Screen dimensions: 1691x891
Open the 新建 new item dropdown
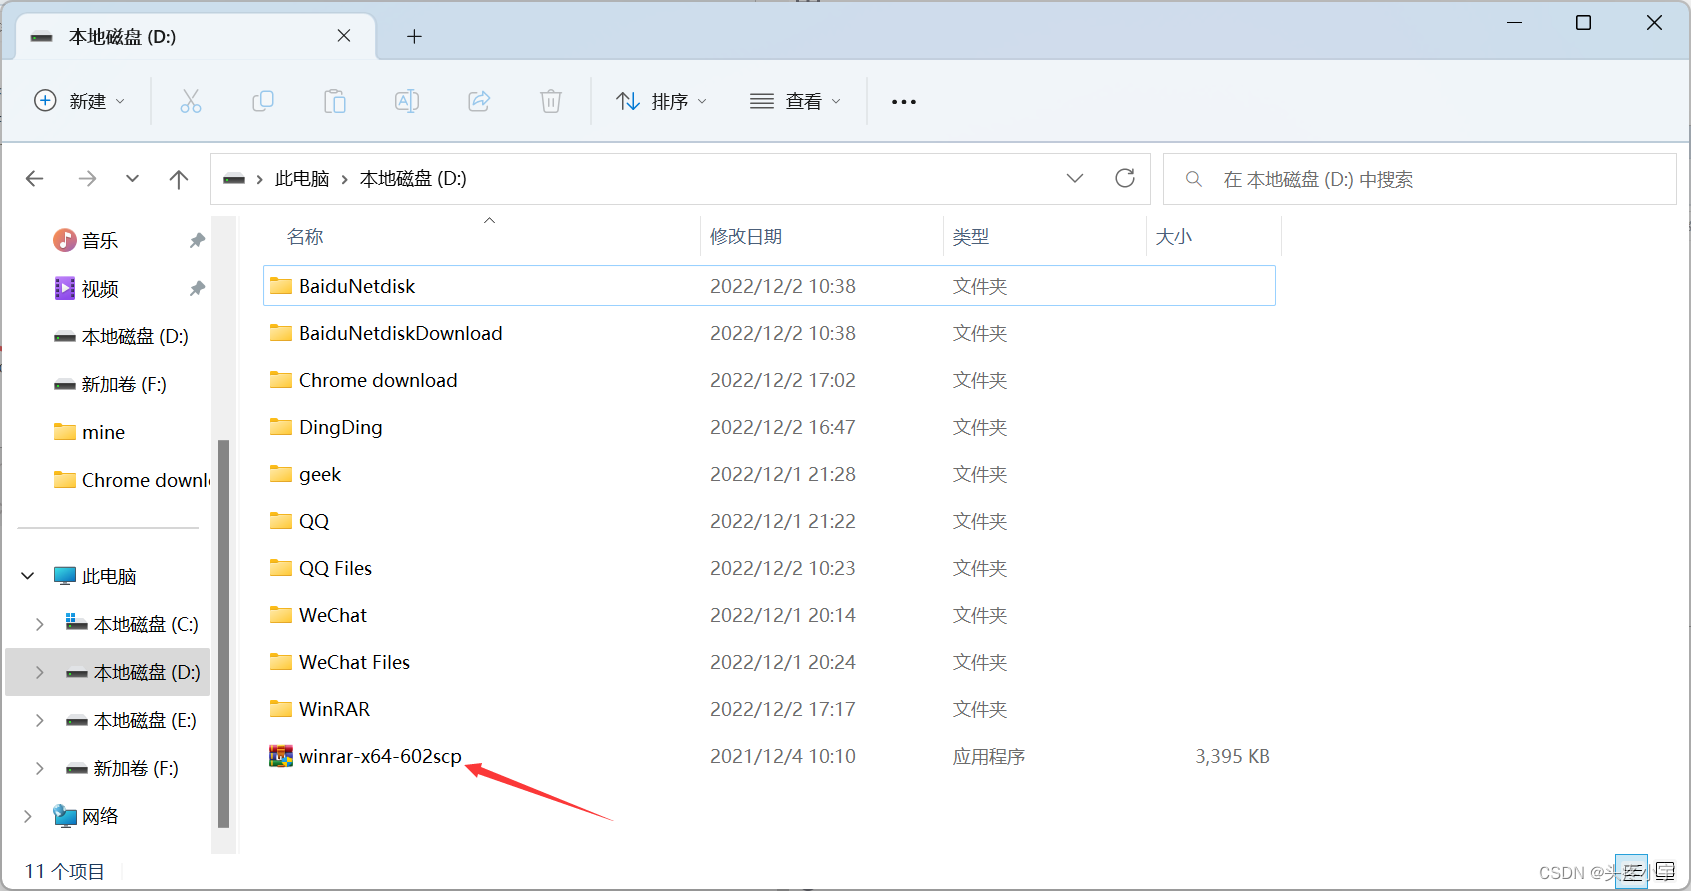[80, 101]
